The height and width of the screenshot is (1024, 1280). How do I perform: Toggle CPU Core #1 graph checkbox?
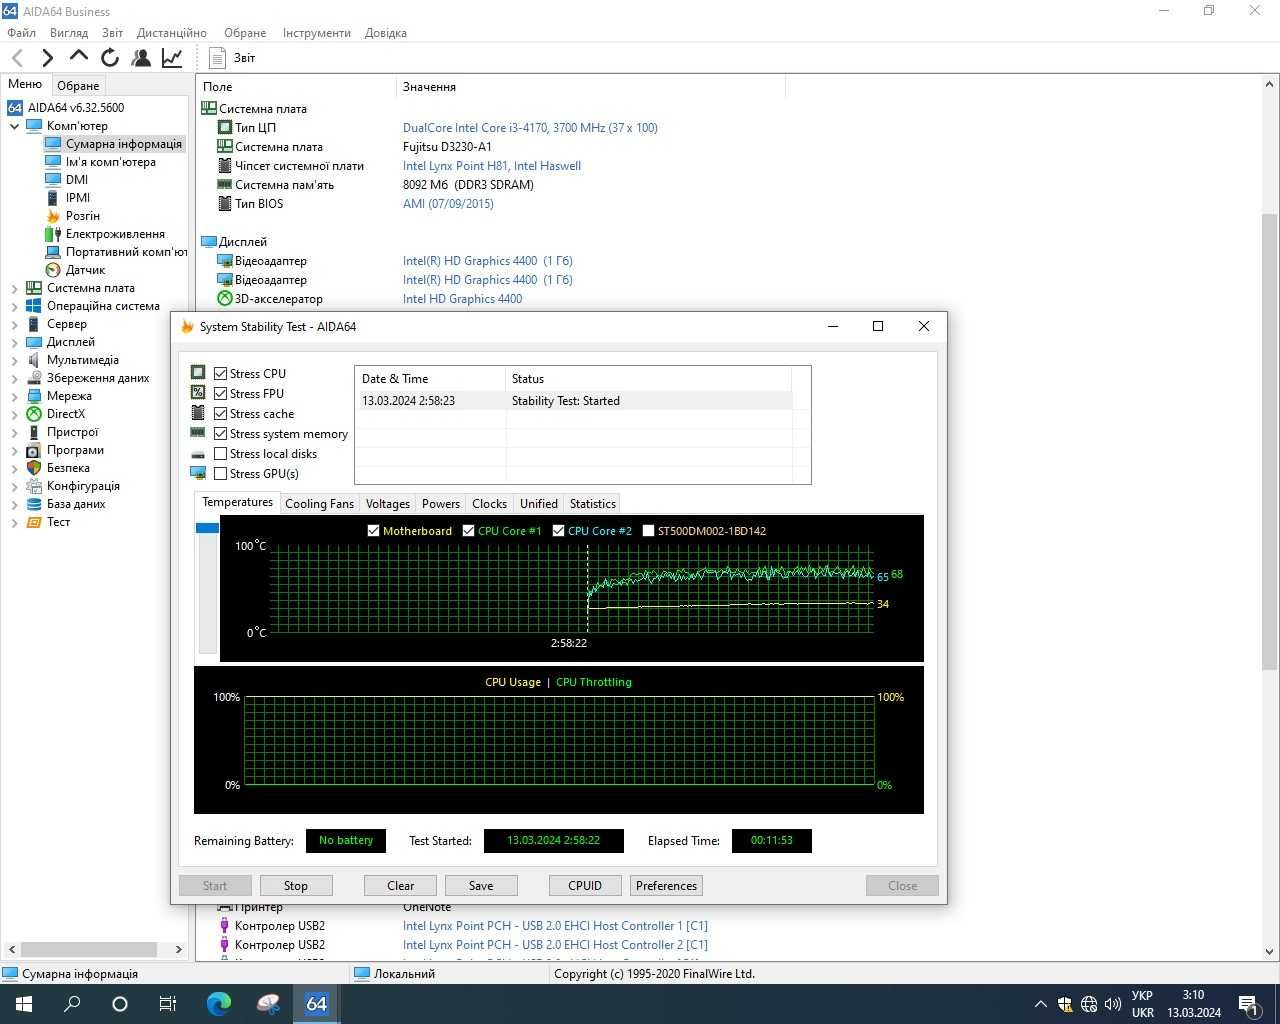468,531
